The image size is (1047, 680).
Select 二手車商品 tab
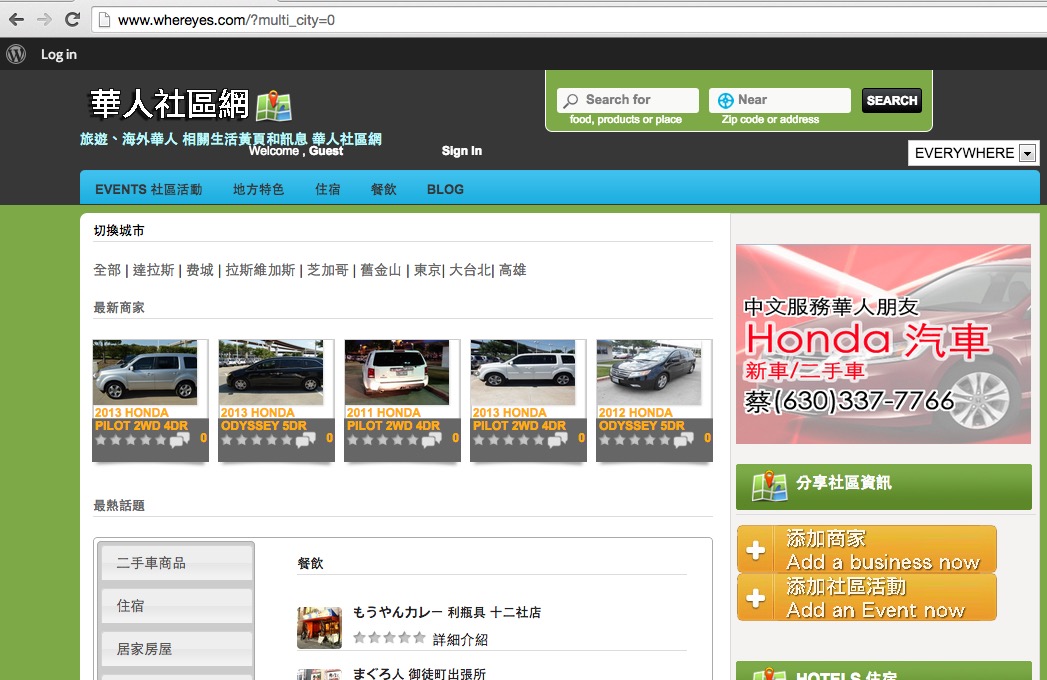[x=177, y=562]
